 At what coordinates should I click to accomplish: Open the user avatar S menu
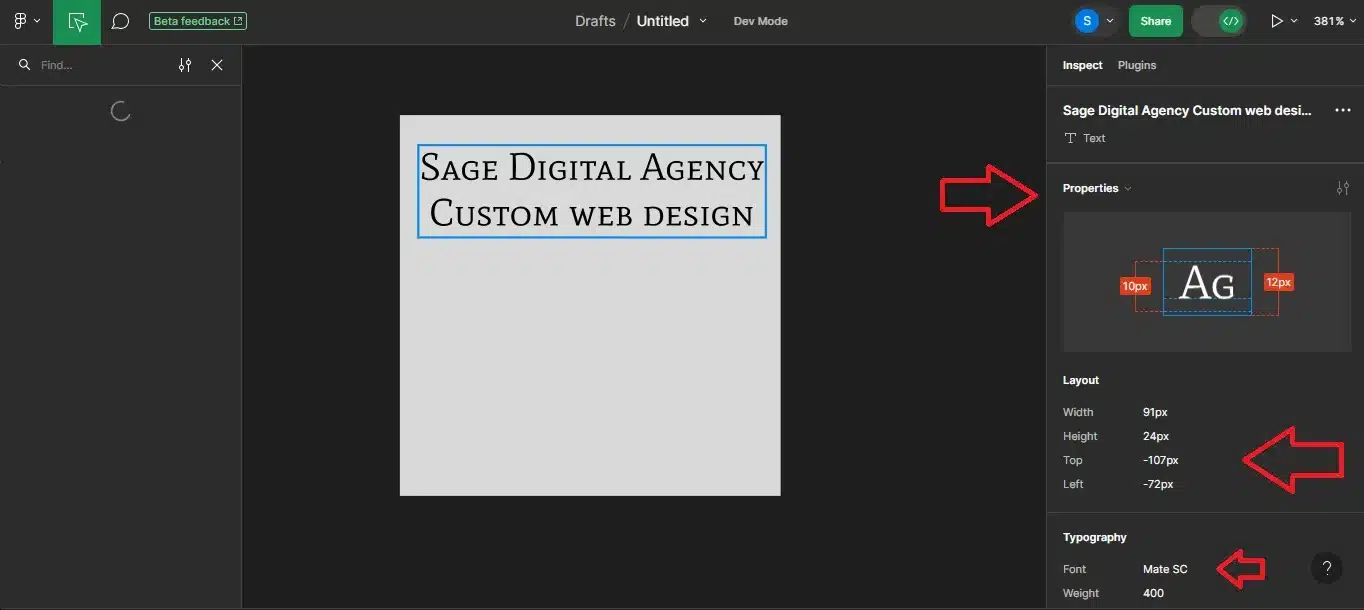tap(1087, 21)
